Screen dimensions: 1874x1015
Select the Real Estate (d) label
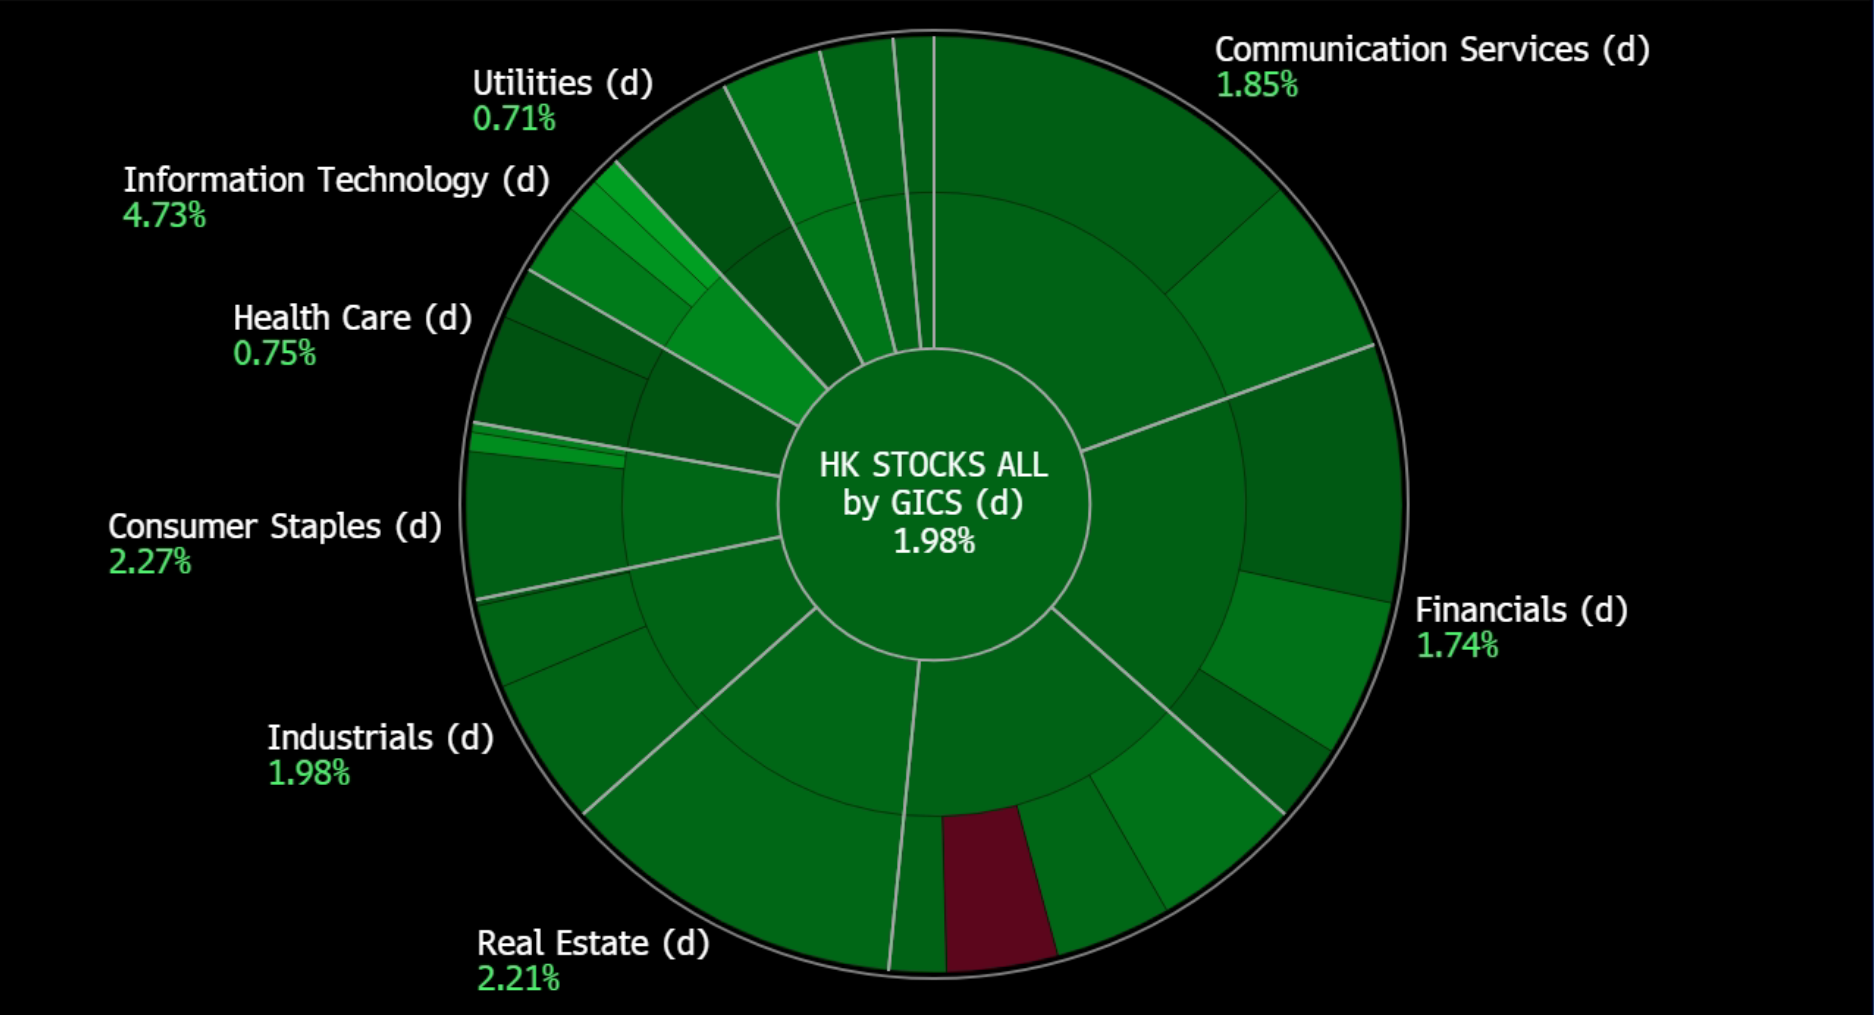click(593, 943)
